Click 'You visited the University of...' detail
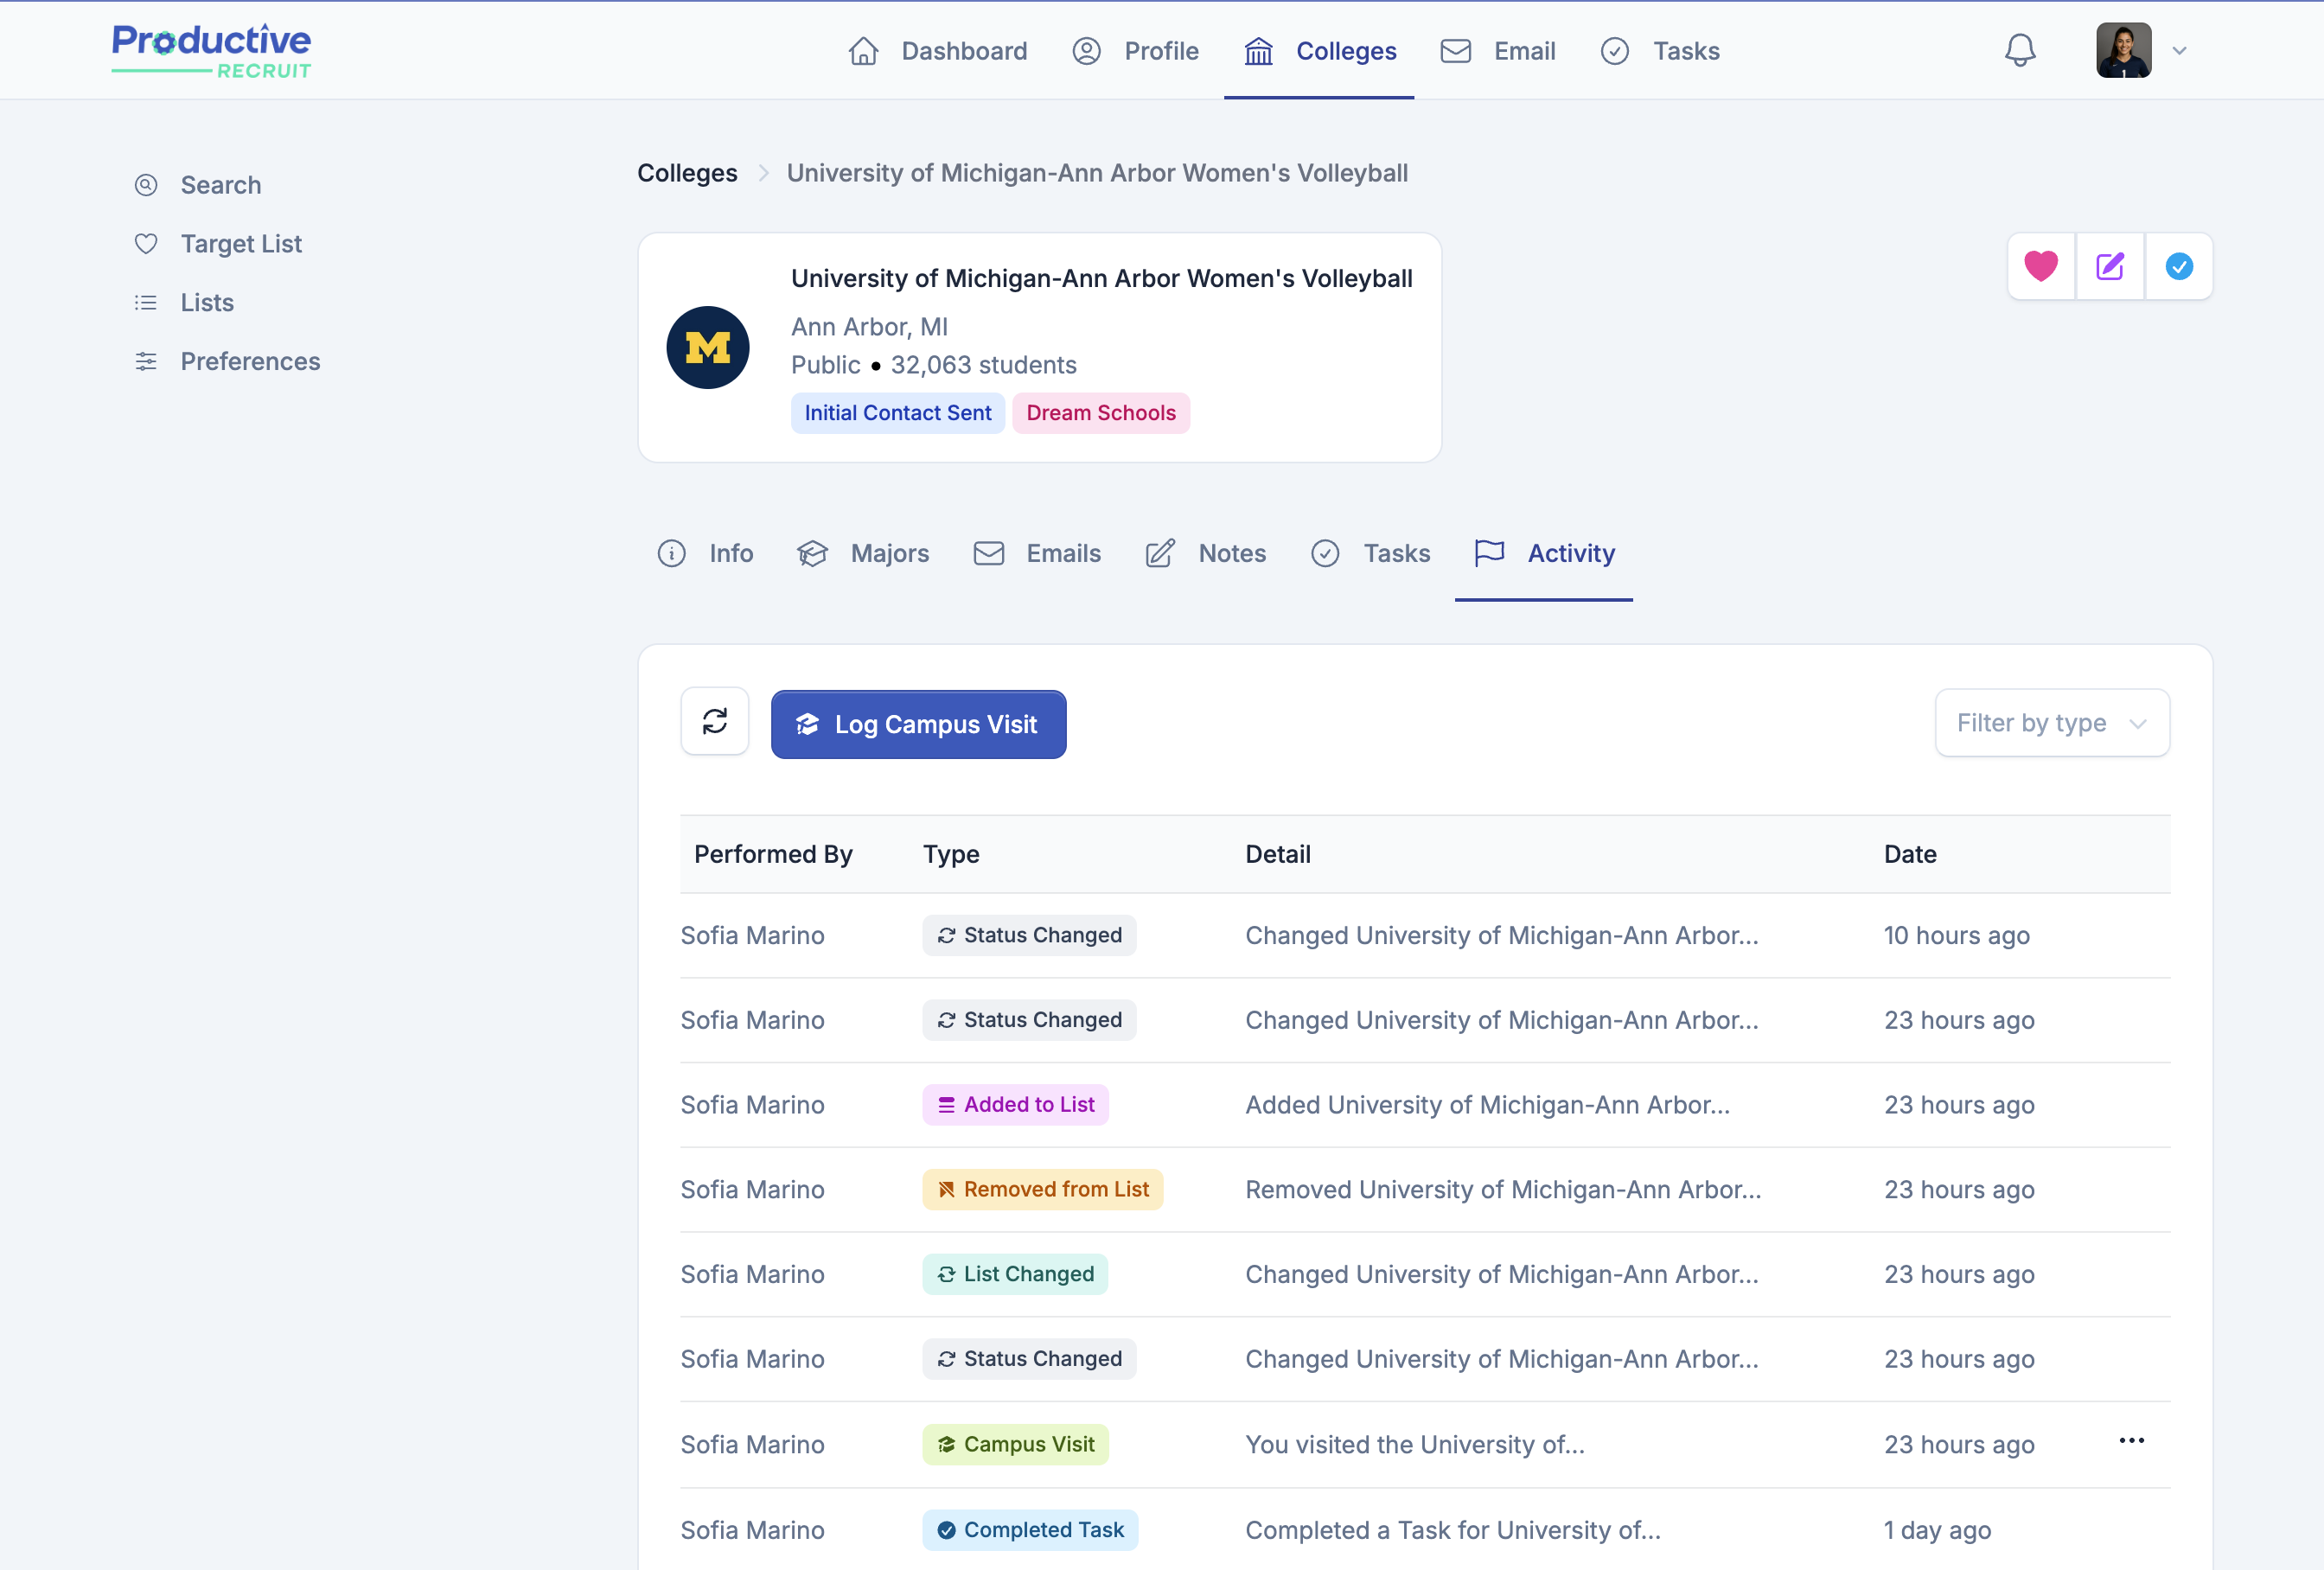 click(1415, 1445)
